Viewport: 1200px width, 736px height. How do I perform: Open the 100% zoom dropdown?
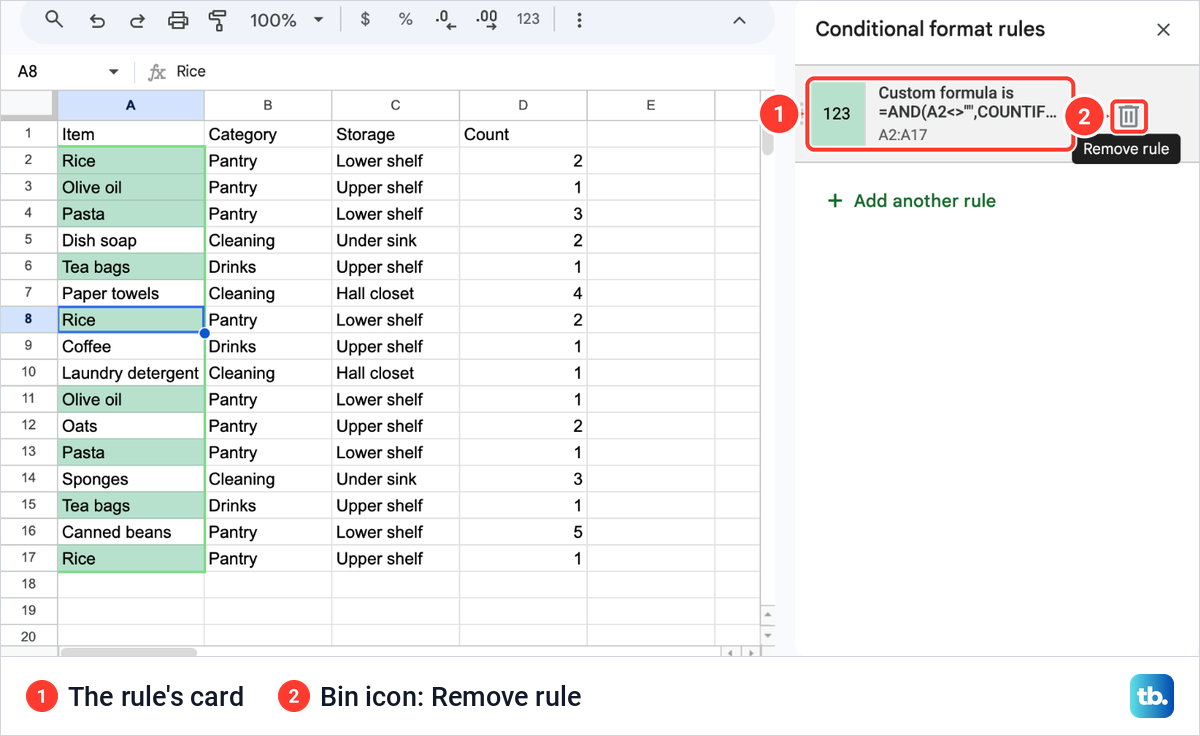(x=287, y=20)
